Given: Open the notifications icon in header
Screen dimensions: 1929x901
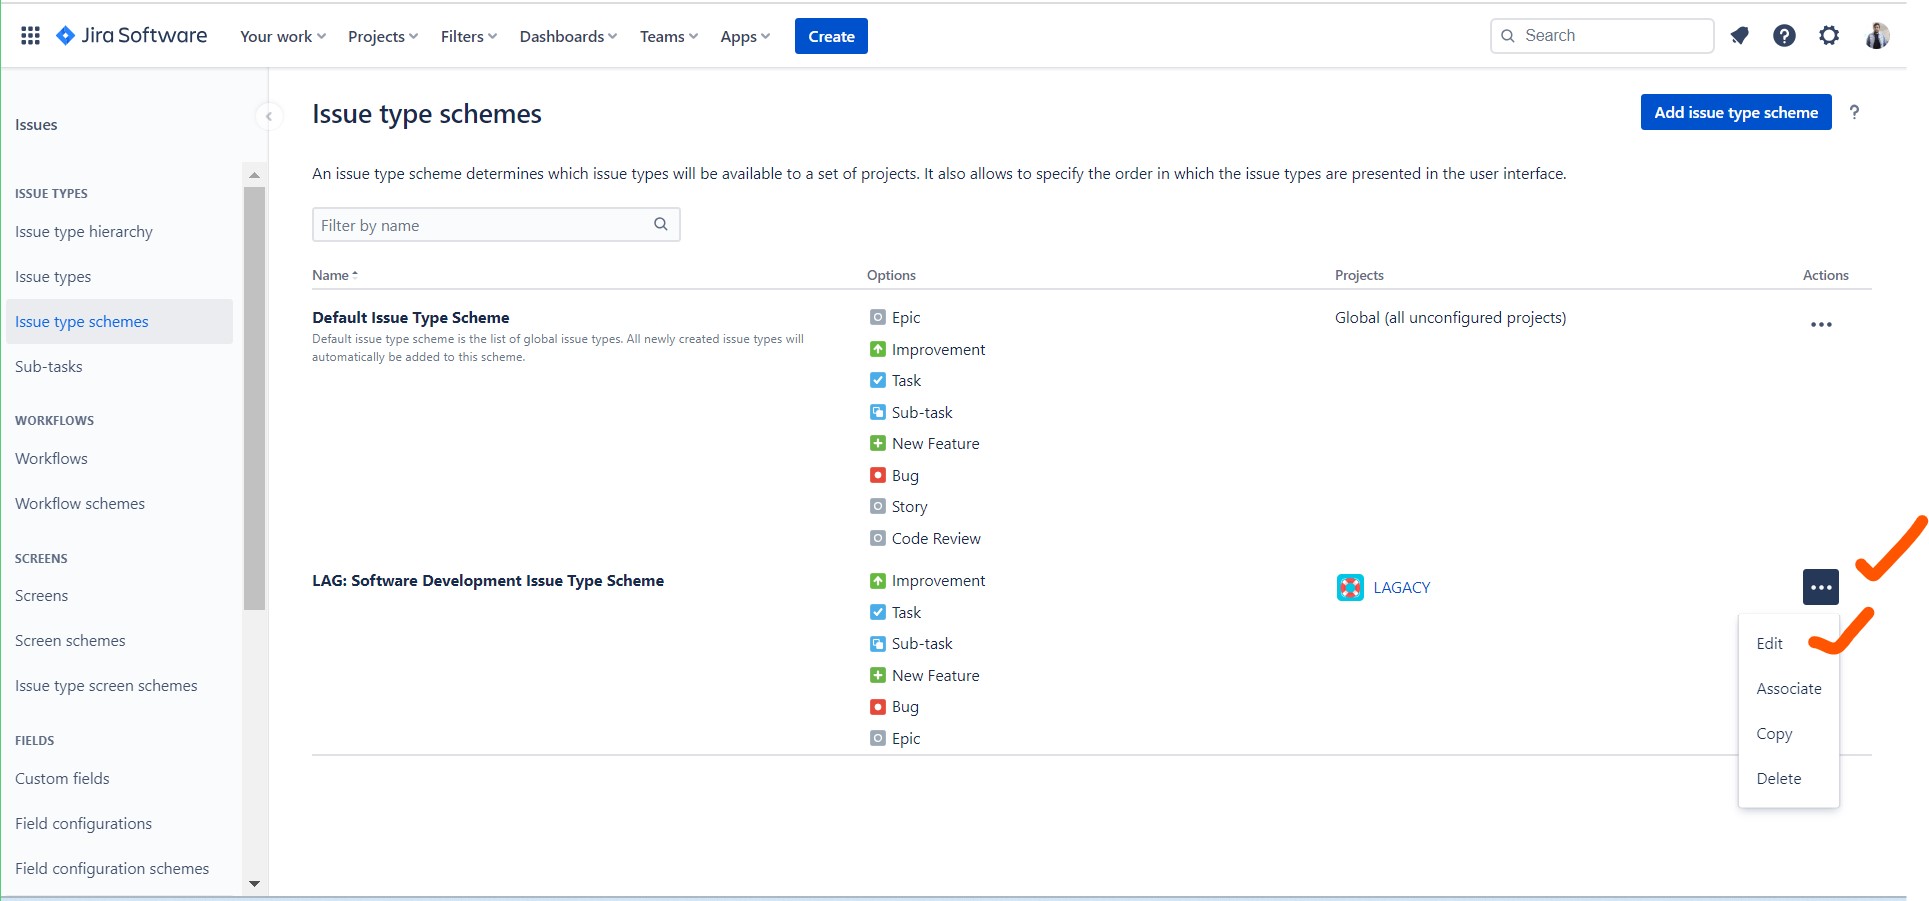Looking at the screenshot, I should coord(1739,36).
